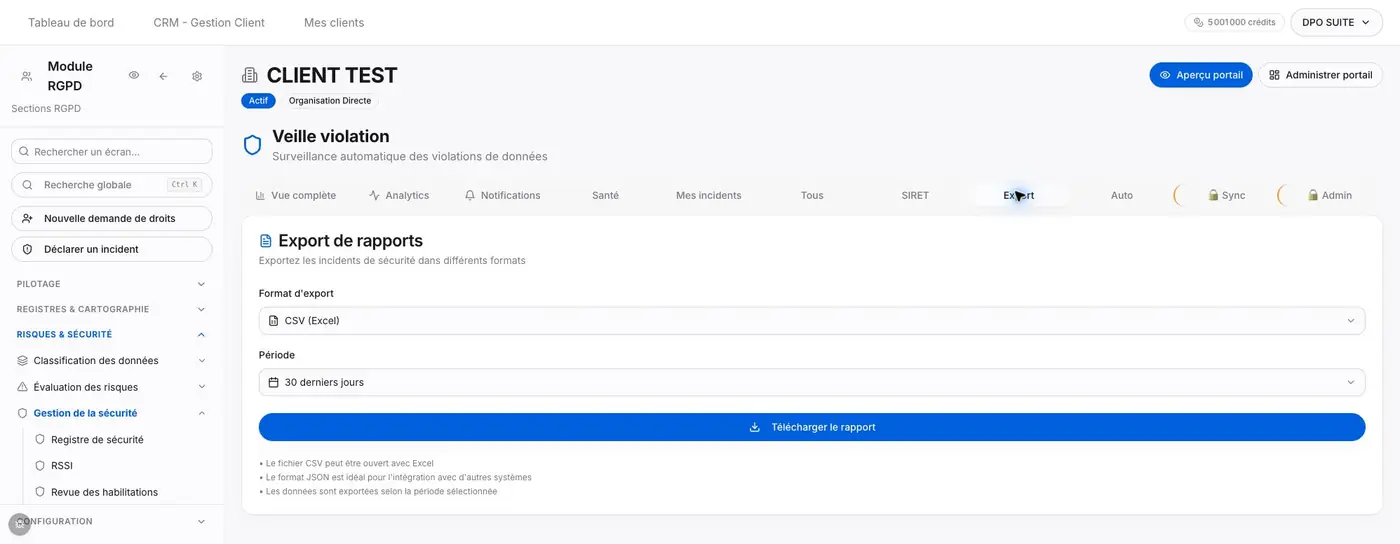Expand the CONFIGURATION section

(112, 521)
